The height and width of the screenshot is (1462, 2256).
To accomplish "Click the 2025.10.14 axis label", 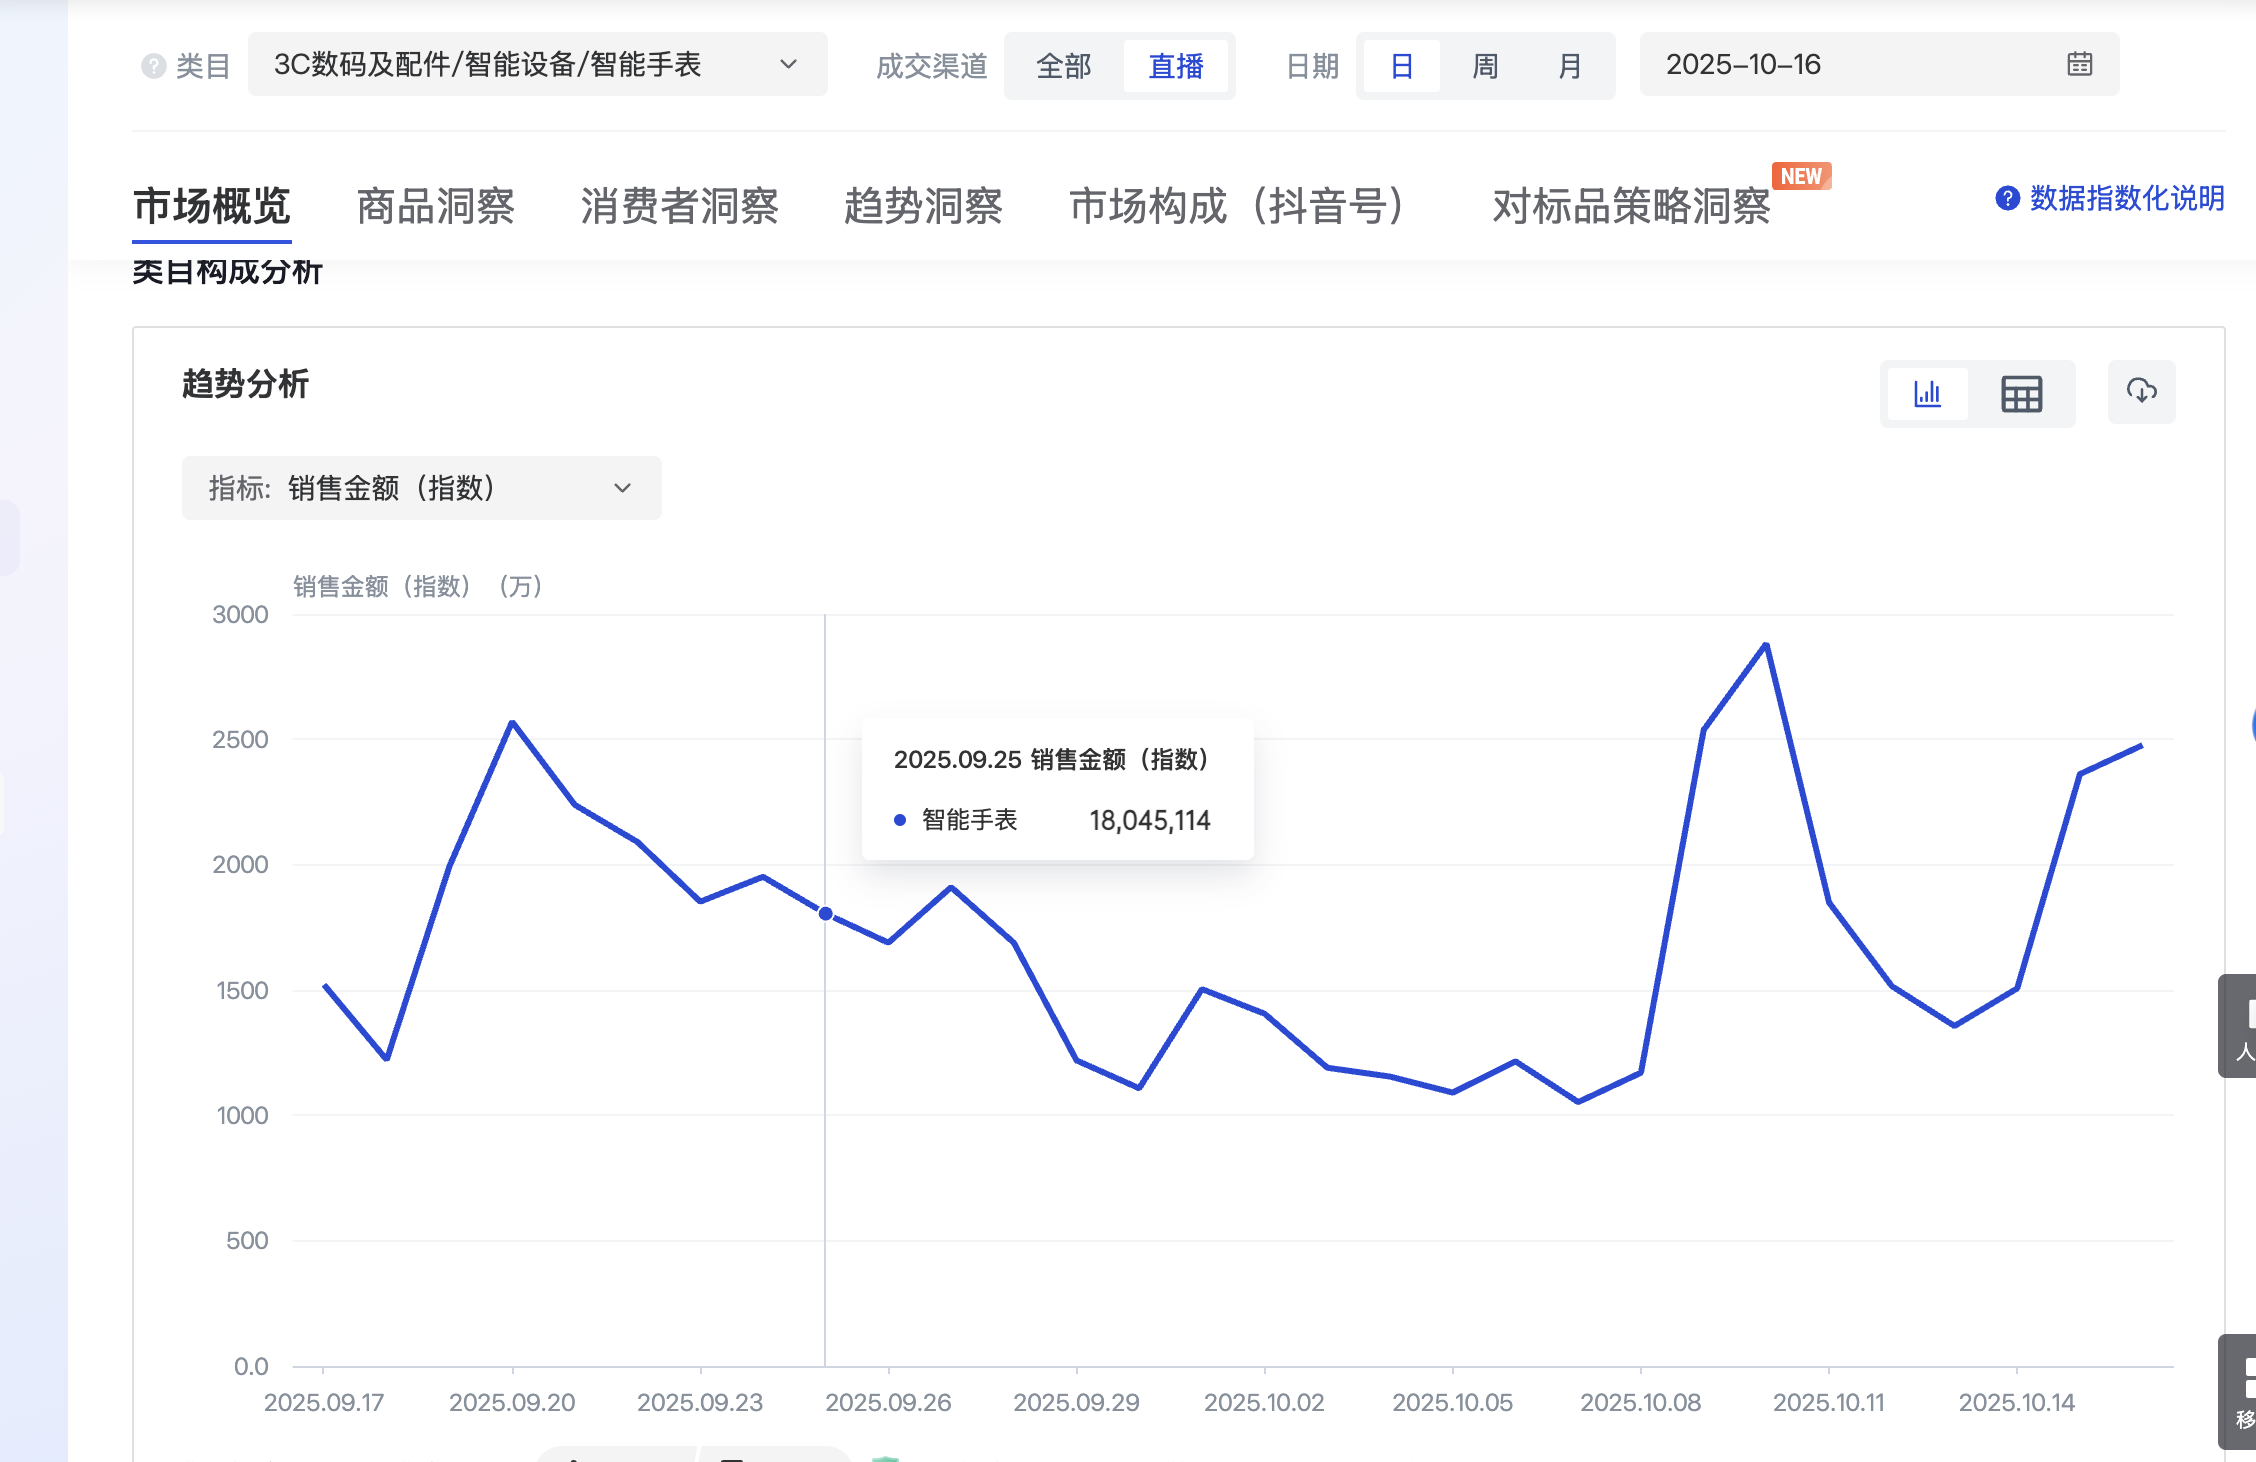I will (x=2016, y=1402).
